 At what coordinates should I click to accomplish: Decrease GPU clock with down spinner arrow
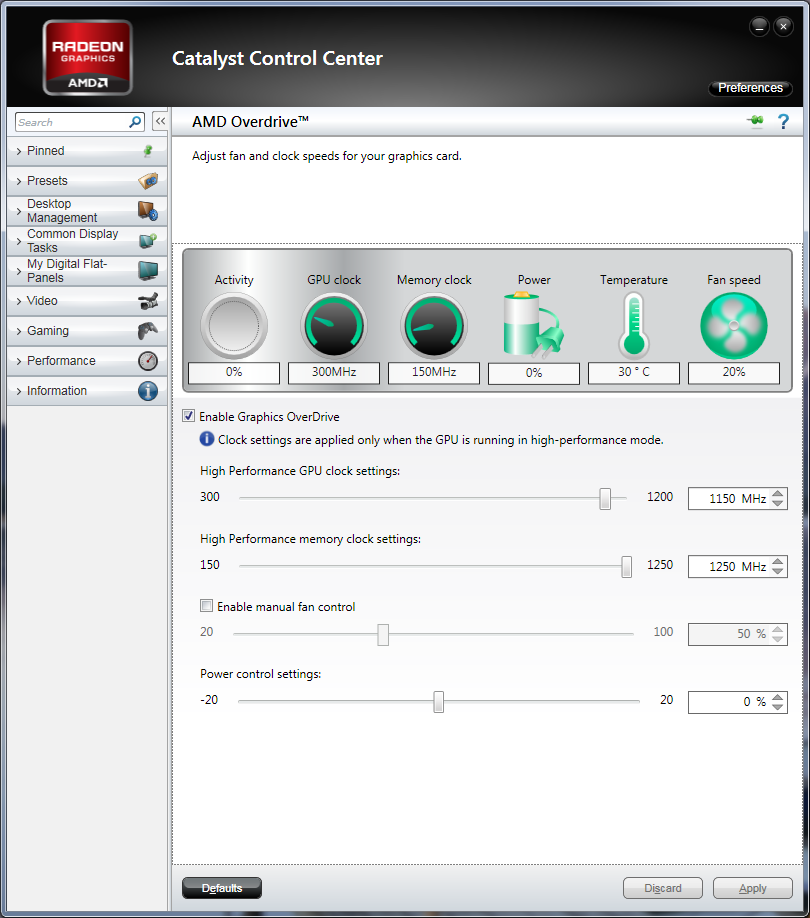pos(777,503)
